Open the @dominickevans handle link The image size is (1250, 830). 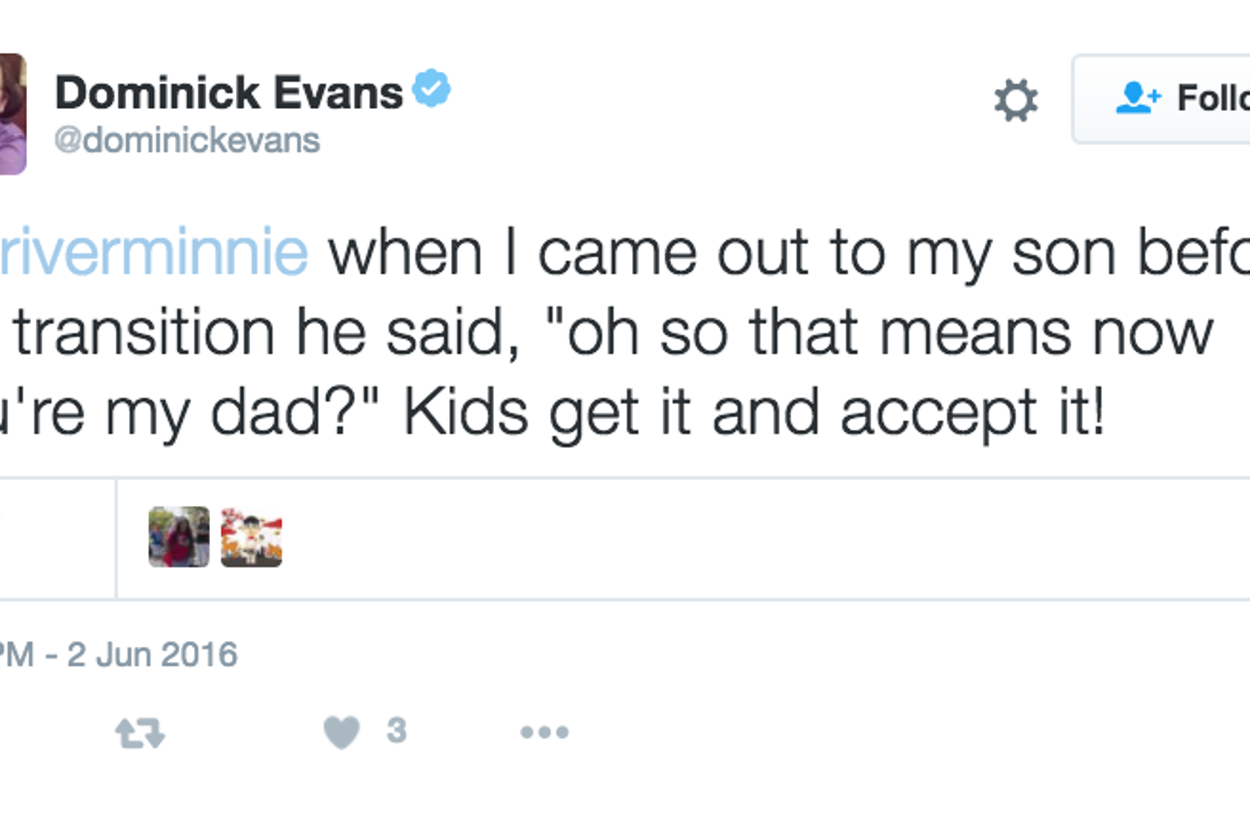coord(187,140)
